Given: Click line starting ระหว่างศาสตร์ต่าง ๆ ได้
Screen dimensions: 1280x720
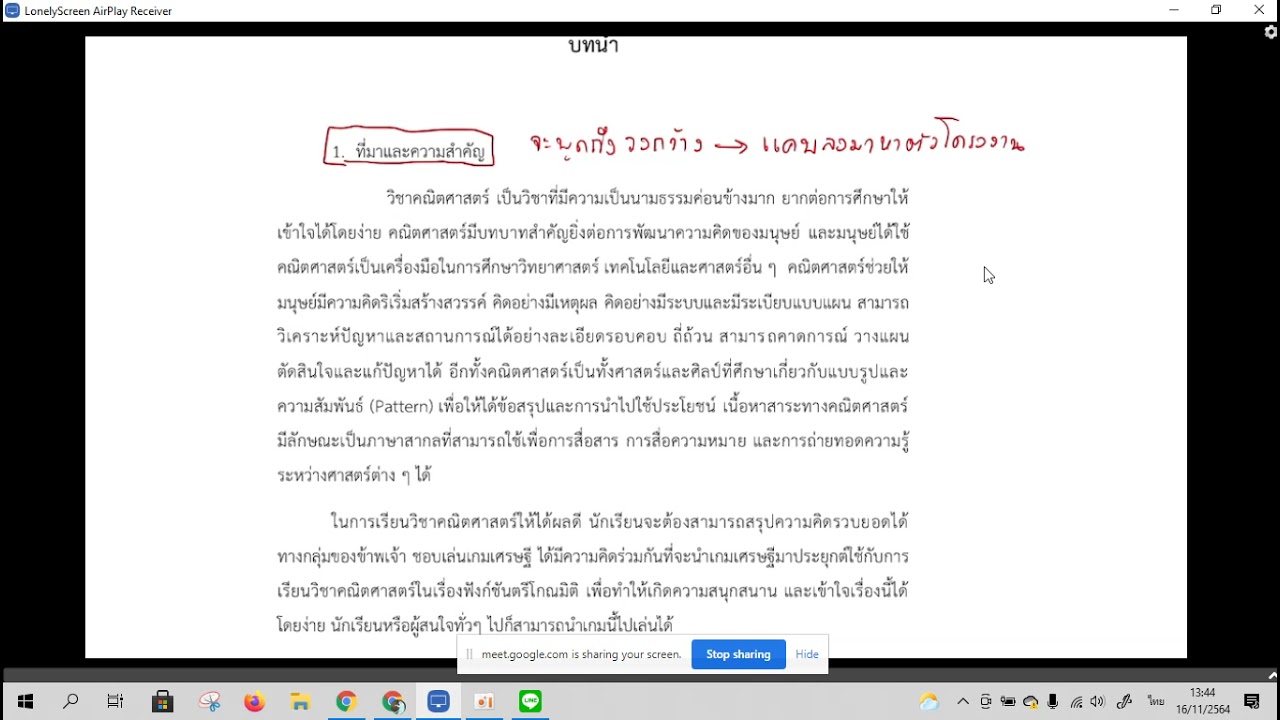Looking at the screenshot, I should pyautogui.click(x=354, y=476).
